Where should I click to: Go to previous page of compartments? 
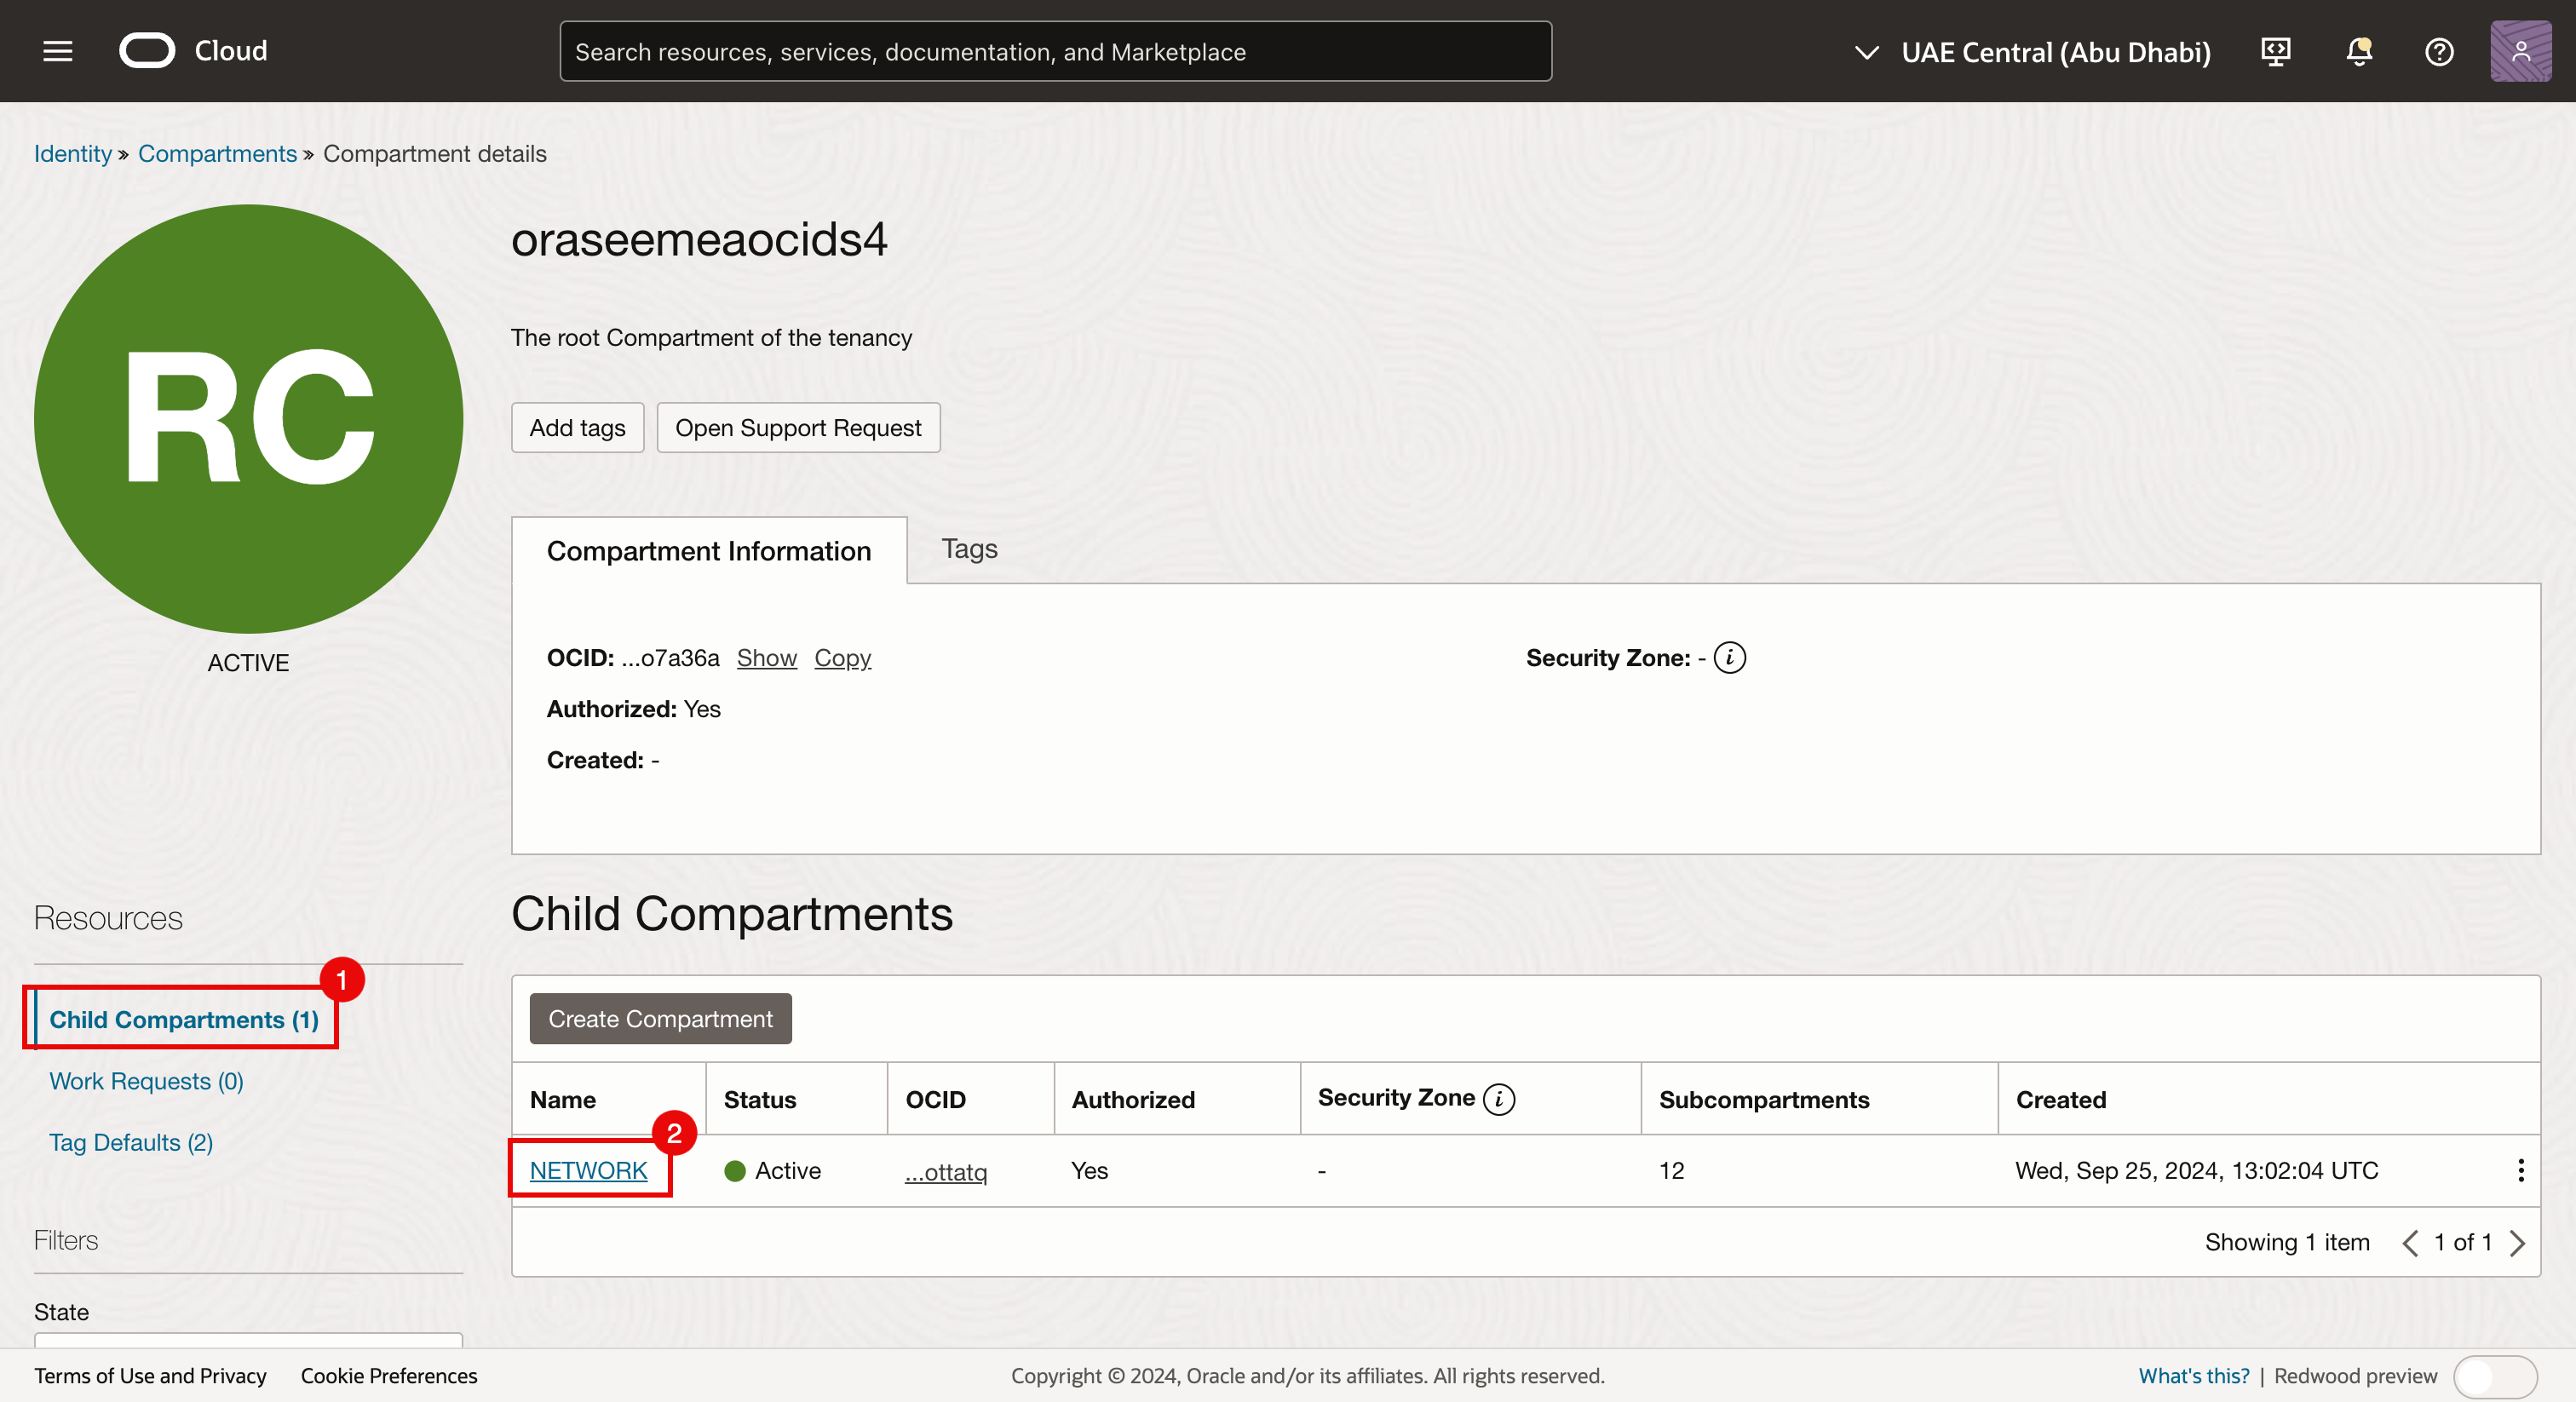point(2410,1243)
